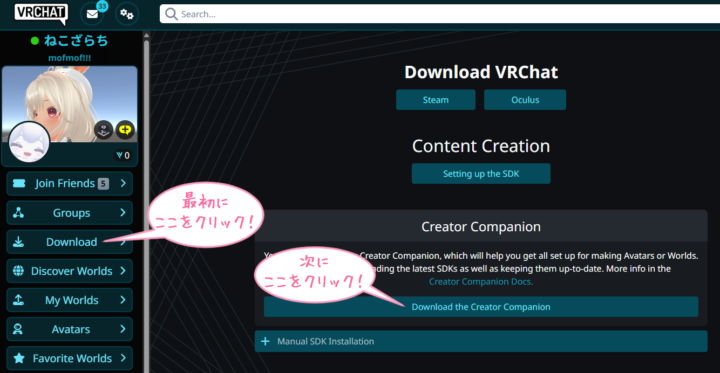
Task: Open Avatars menu item
Action: pos(69,329)
